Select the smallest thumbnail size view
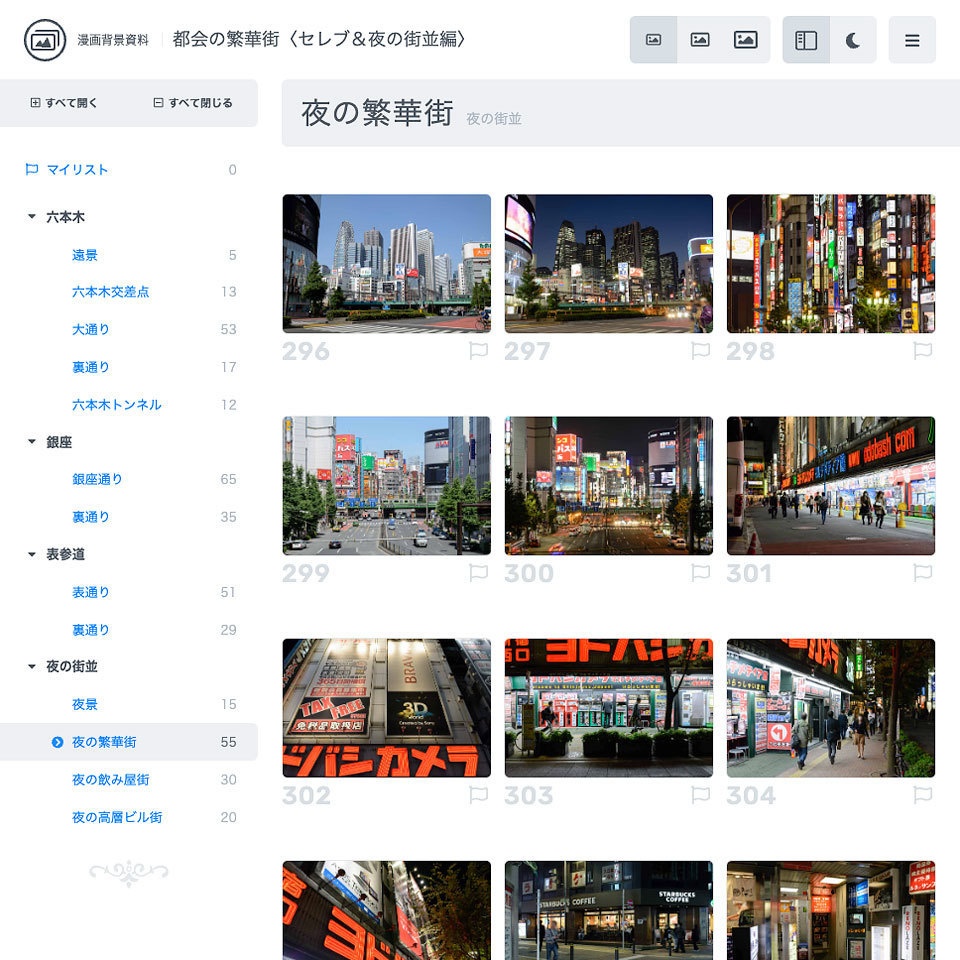960x960 pixels. [x=654, y=39]
